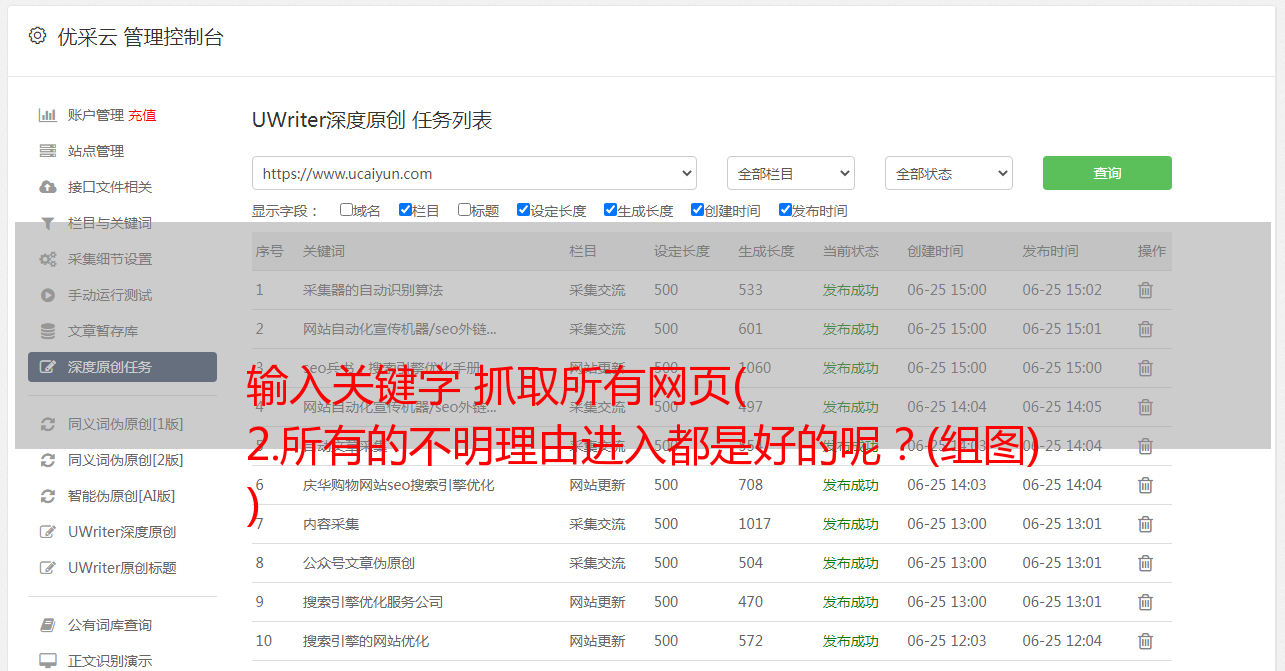
Task: Open 账户管理 in the sidebar
Action: pyautogui.click(x=96, y=115)
